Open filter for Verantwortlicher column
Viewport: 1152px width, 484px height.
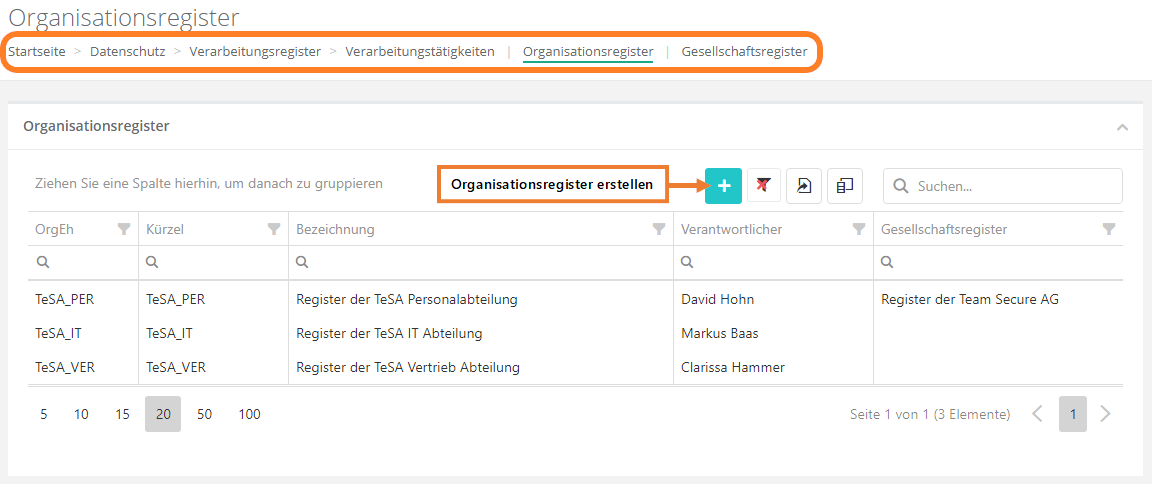coord(858,229)
